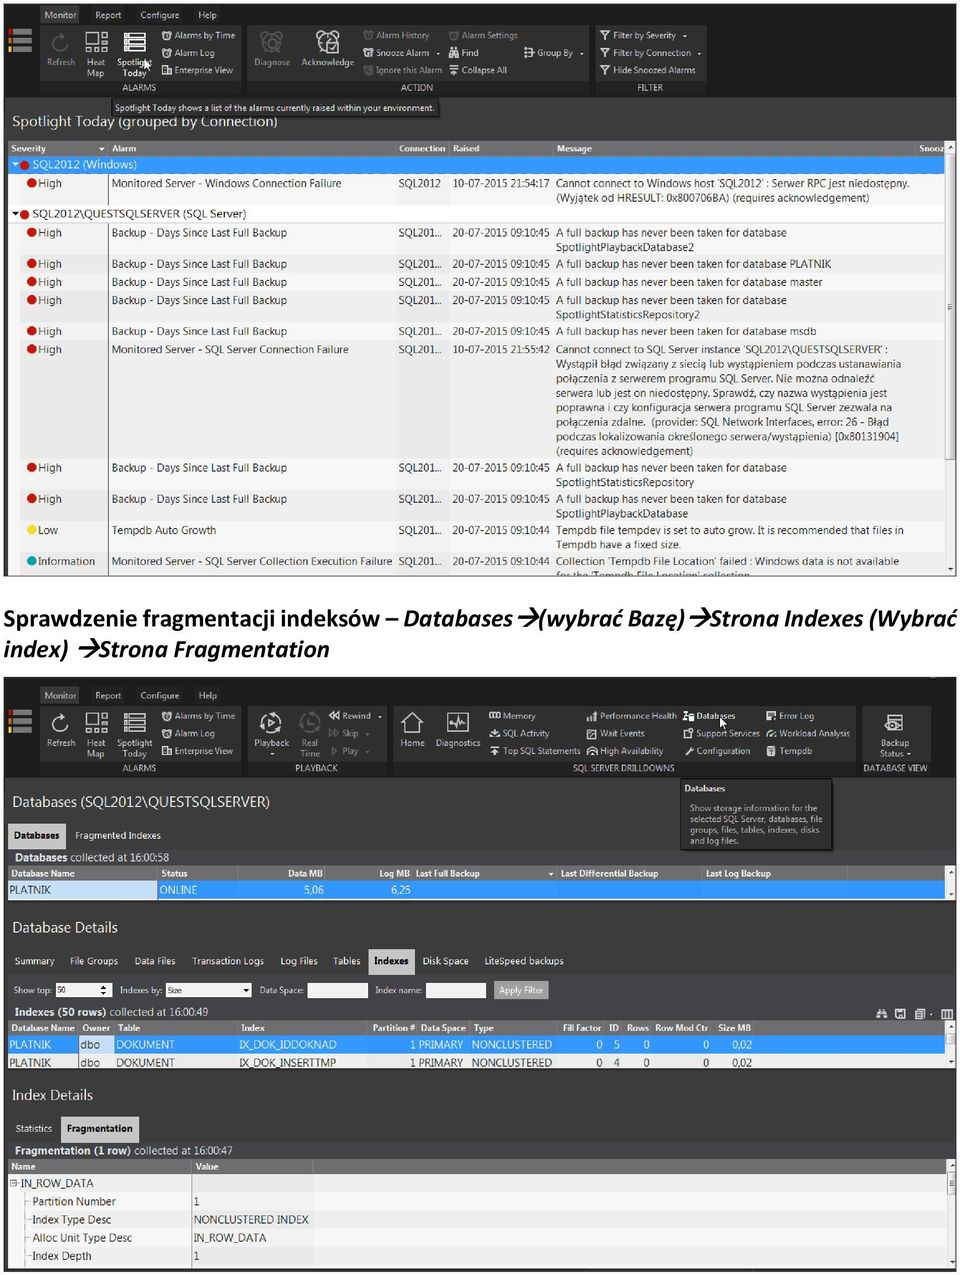Viewport: 960px width, 1275px height.
Task: Click the Apply Filter button
Action: 521,990
